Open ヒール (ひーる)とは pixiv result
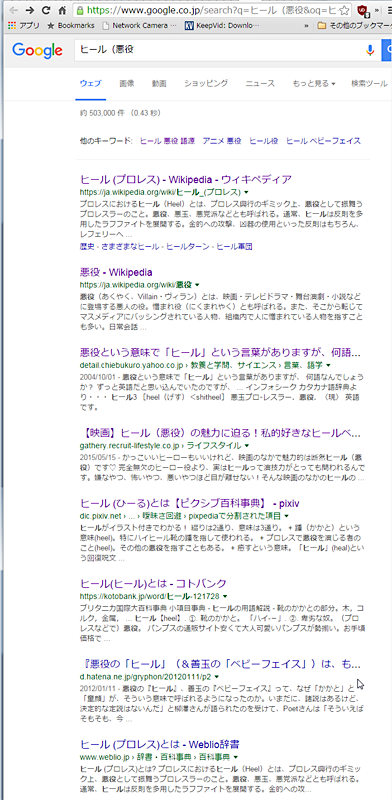 pyautogui.click(x=189, y=504)
